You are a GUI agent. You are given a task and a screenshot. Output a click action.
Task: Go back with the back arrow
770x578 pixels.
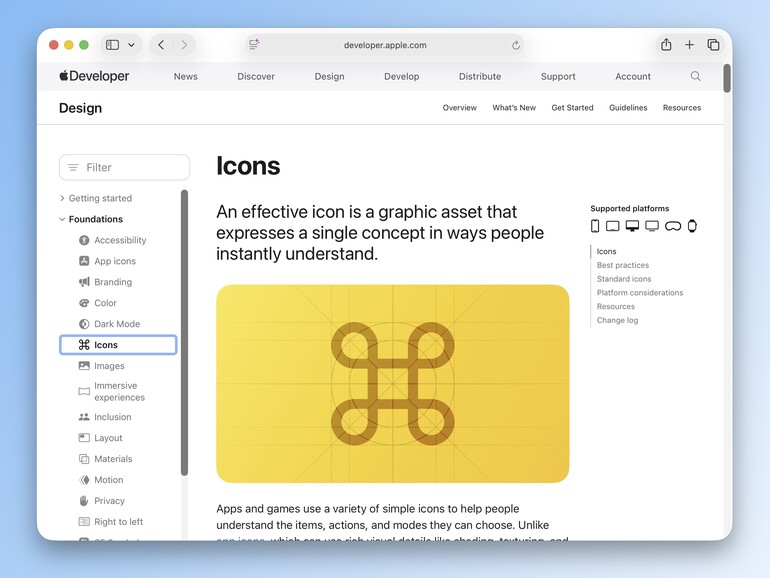[161, 45]
